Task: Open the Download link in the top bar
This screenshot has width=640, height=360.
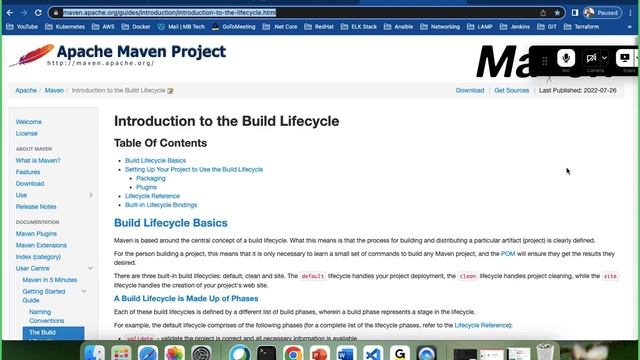Action: [x=470, y=90]
